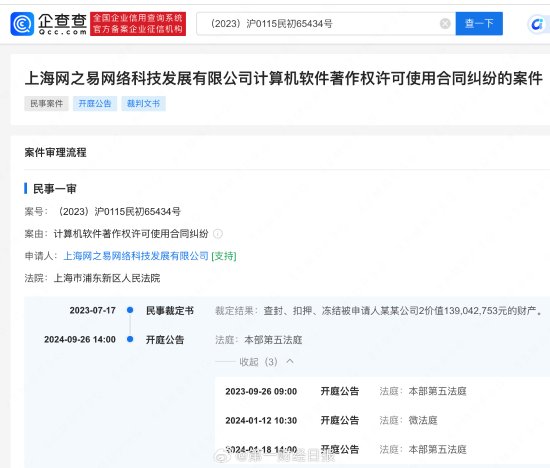The image size is (550, 468).
Task: Open the 民事裁定书 entry
Action: [170, 310]
